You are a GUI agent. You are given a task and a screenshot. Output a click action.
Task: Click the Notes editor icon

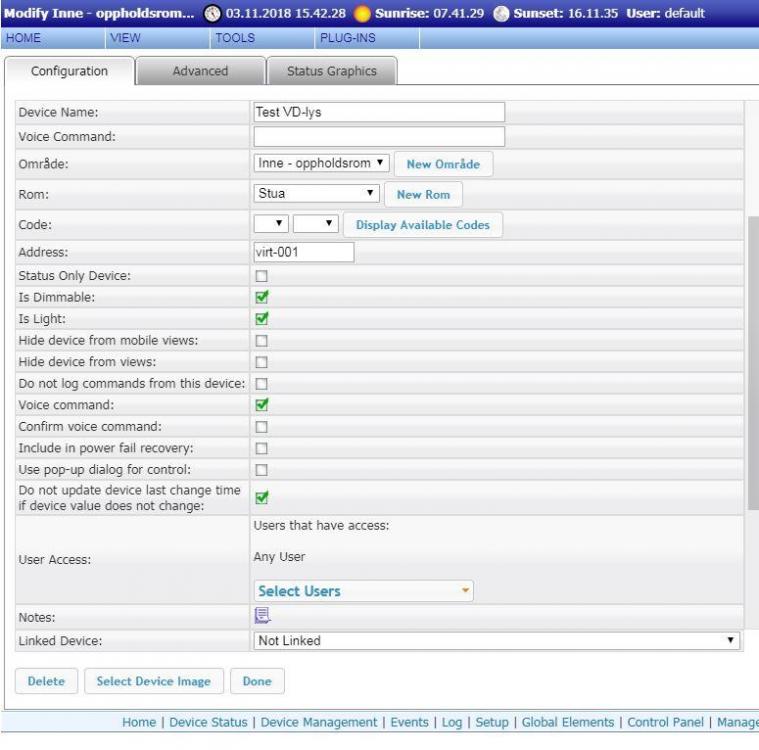coord(263,616)
